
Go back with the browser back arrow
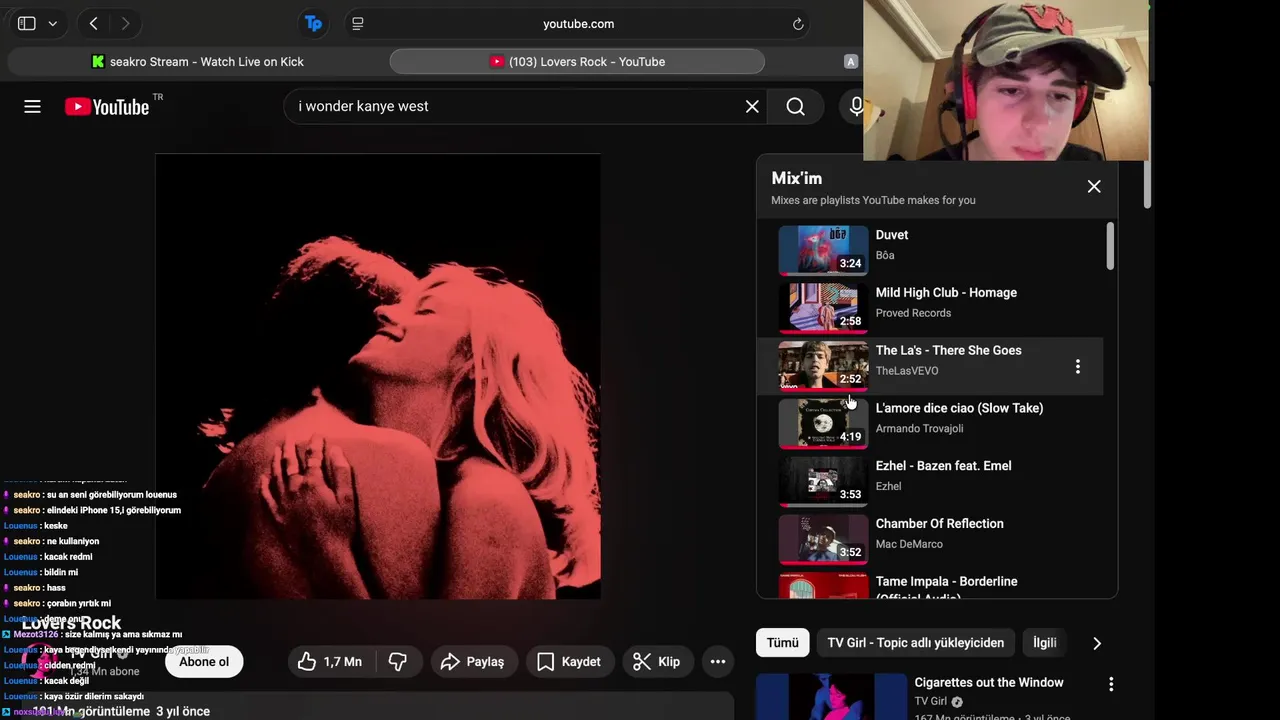pos(93,23)
